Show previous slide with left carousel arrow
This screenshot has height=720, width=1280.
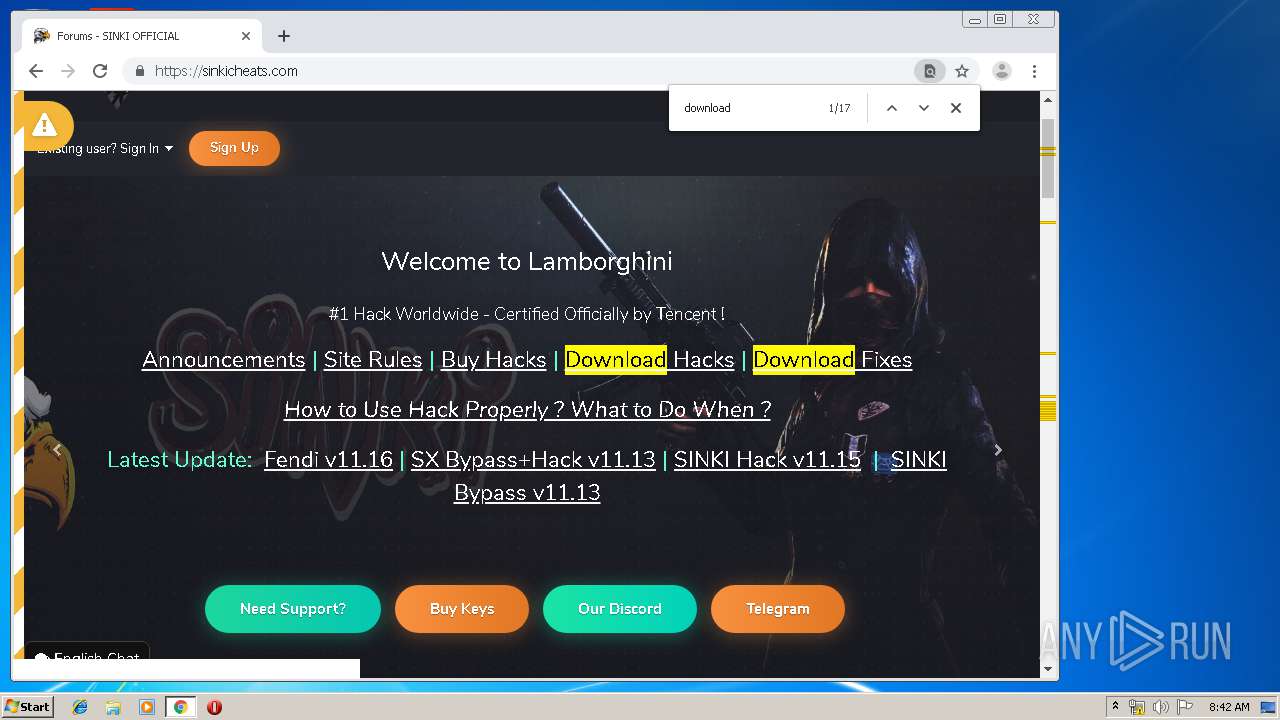coord(57,450)
